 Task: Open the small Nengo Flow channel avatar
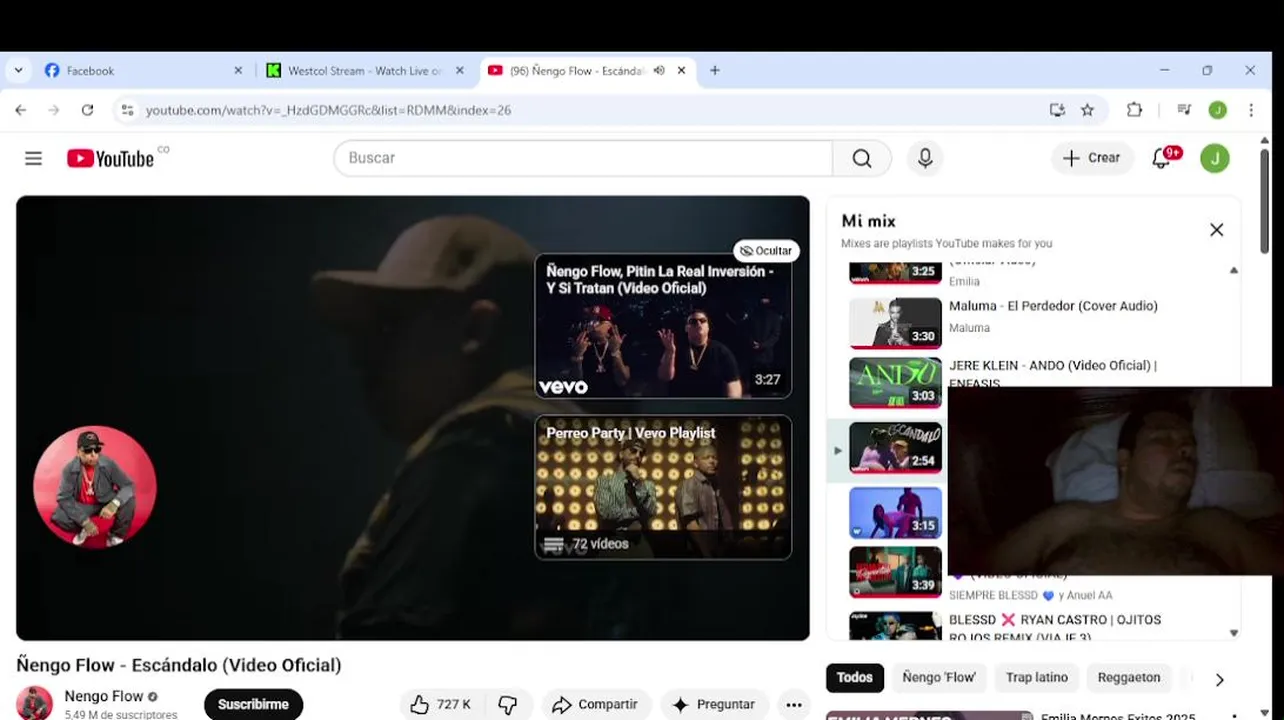click(x=34, y=703)
